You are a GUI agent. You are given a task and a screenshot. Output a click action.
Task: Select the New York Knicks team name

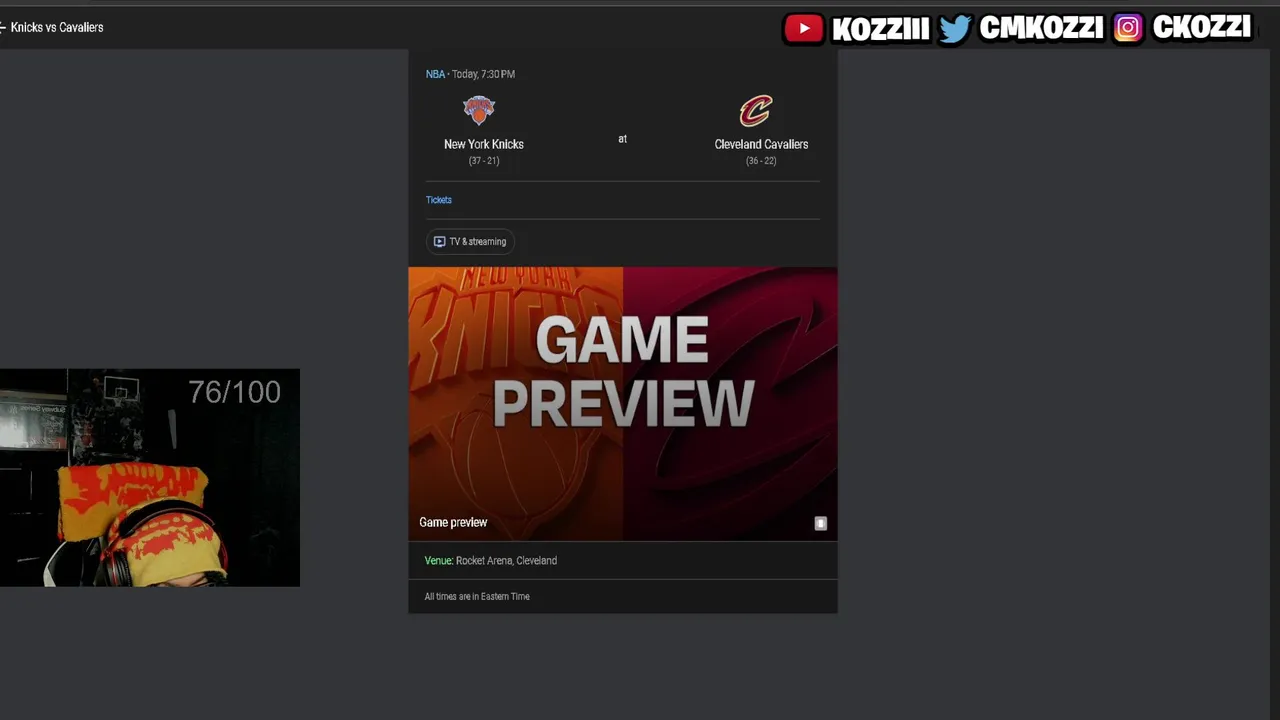(484, 144)
